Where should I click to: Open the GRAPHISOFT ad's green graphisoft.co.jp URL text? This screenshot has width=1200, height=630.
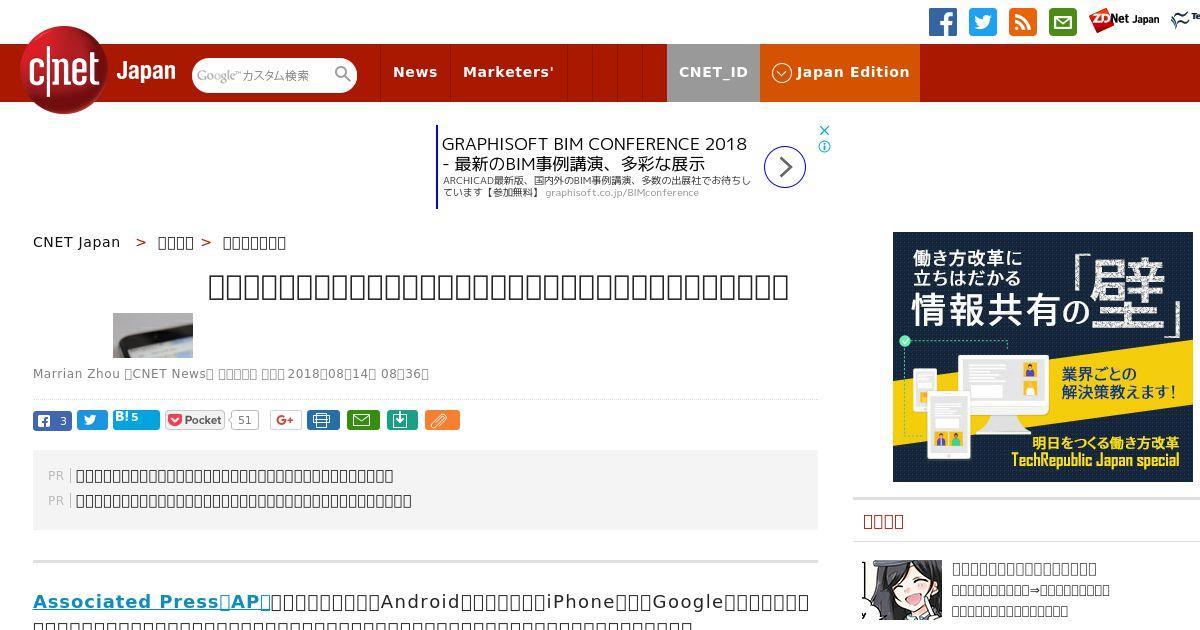click(x=621, y=192)
